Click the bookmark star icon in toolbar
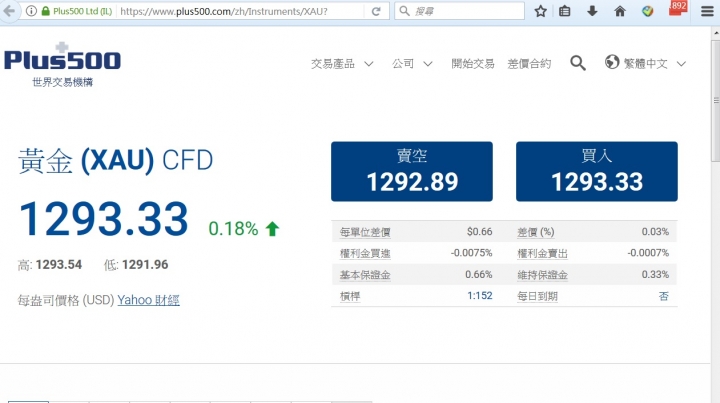Image resolution: width=720 pixels, height=403 pixels. pos(541,11)
